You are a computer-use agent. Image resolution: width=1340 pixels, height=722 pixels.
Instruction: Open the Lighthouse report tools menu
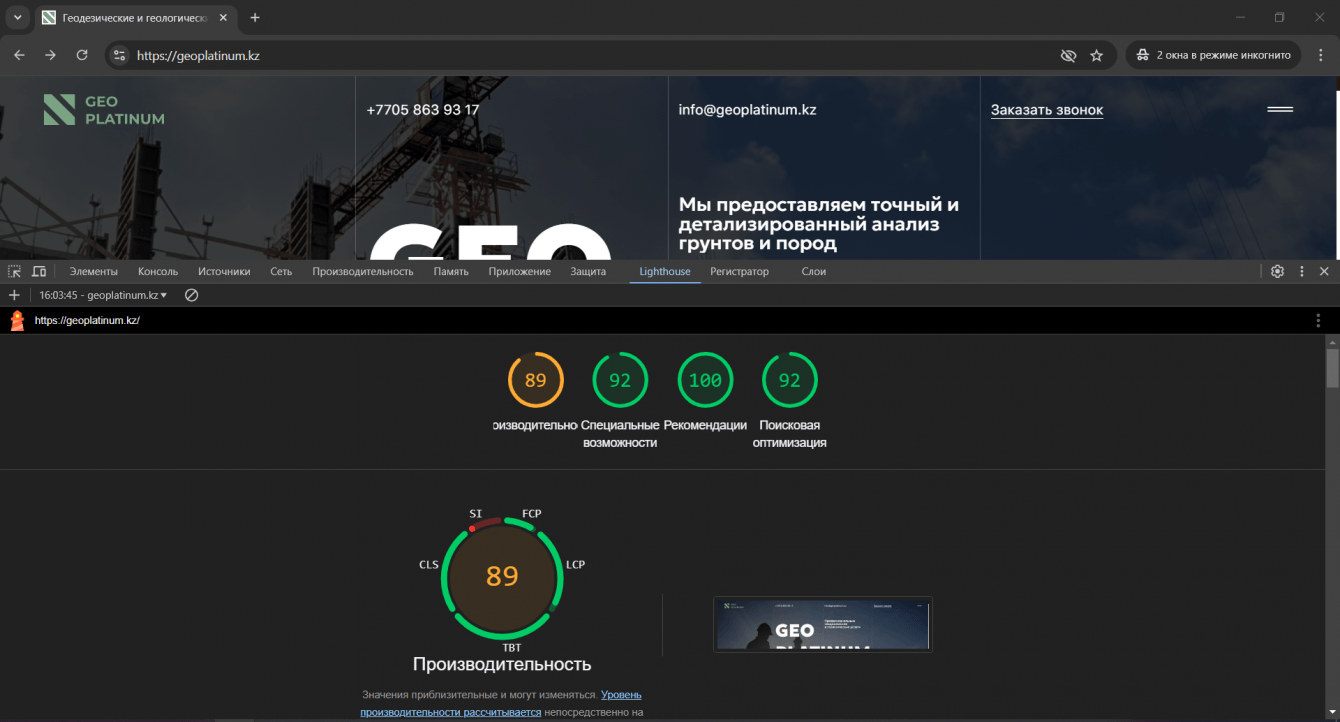pyautogui.click(x=1318, y=320)
